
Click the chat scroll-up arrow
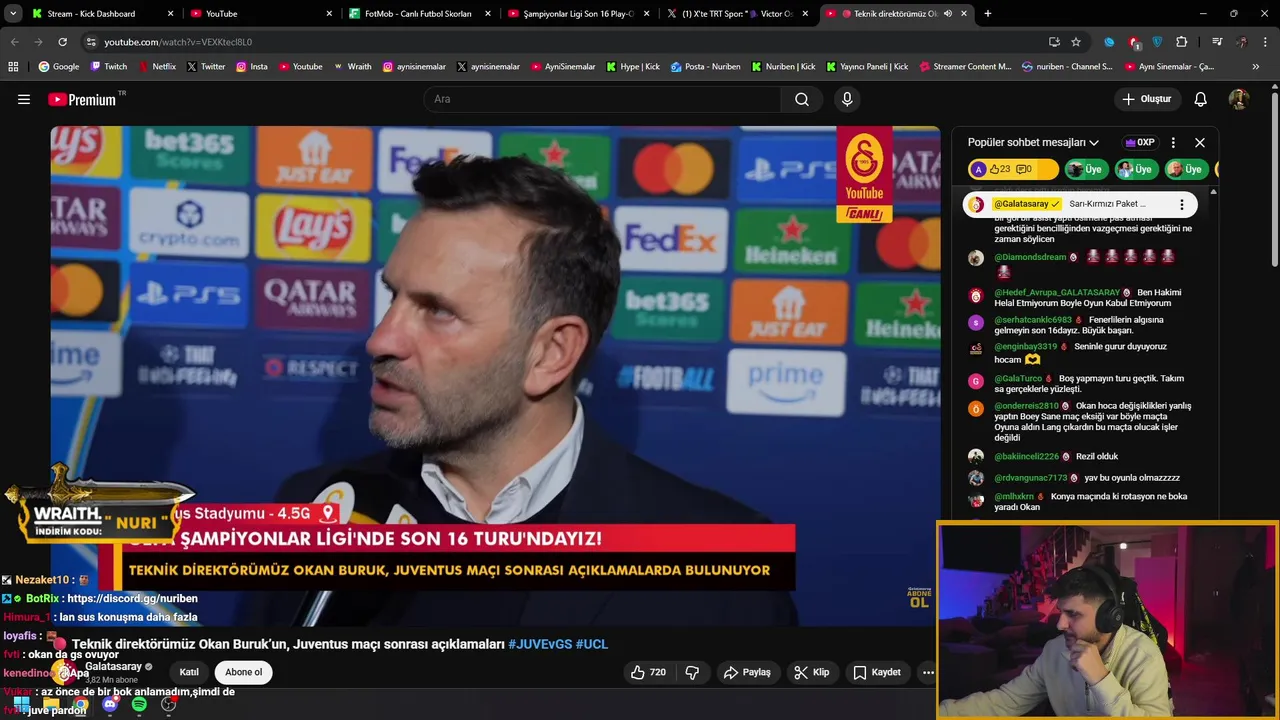click(x=1213, y=191)
